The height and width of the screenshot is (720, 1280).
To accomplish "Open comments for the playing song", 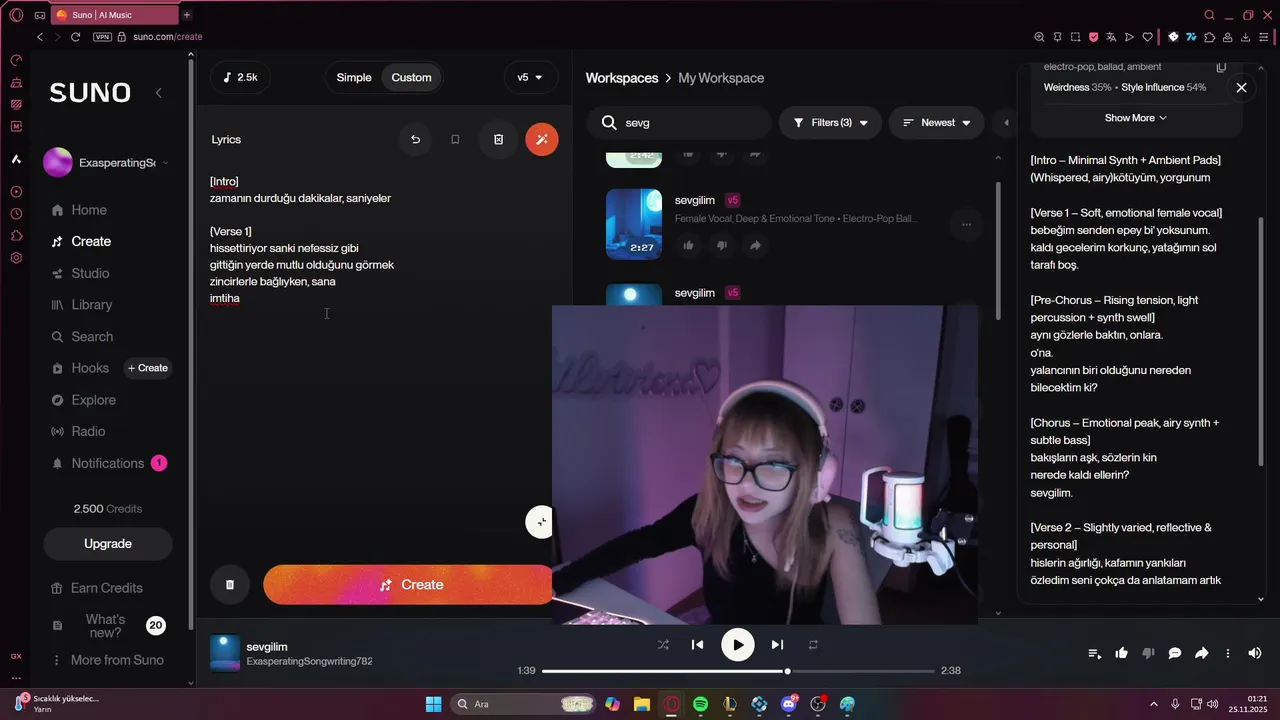I will [x=1175, y=653].
